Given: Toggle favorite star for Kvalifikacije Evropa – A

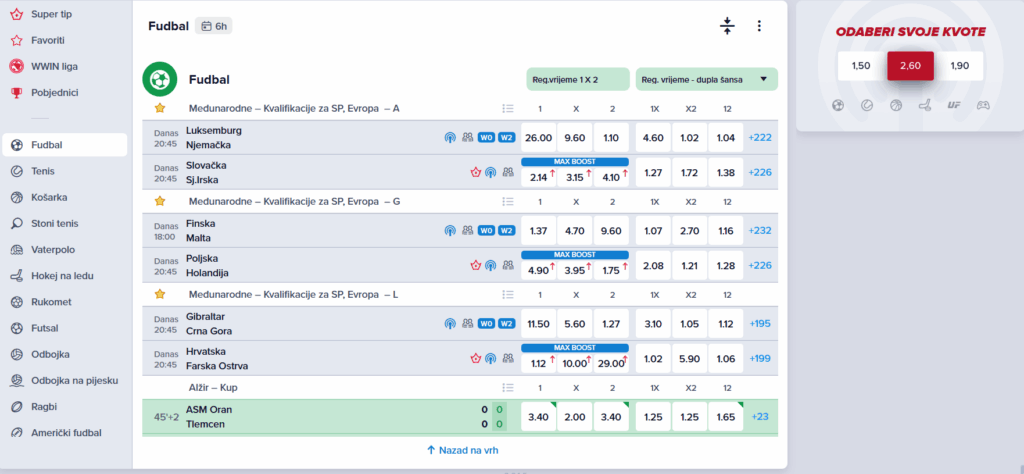Looking at the screenshot, I should click(159, 108).
